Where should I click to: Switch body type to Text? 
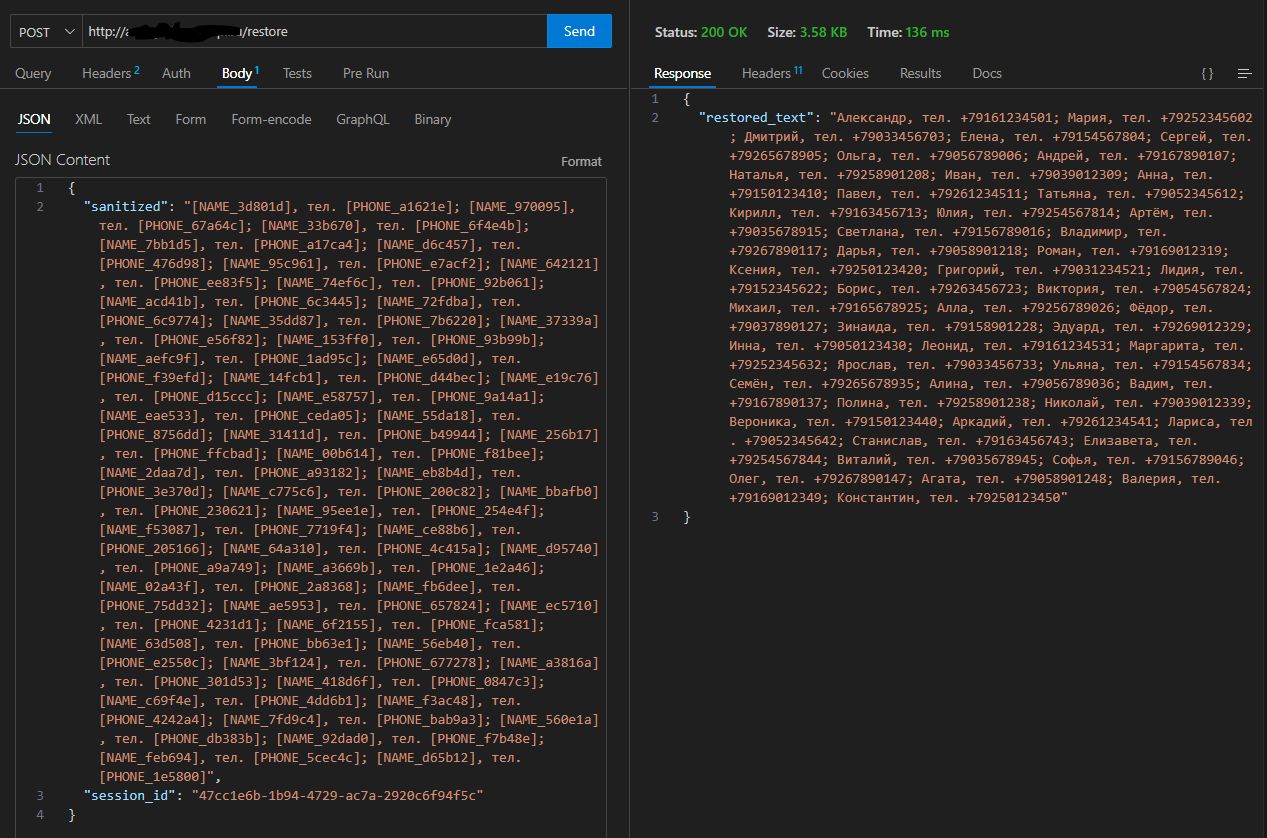138,120
